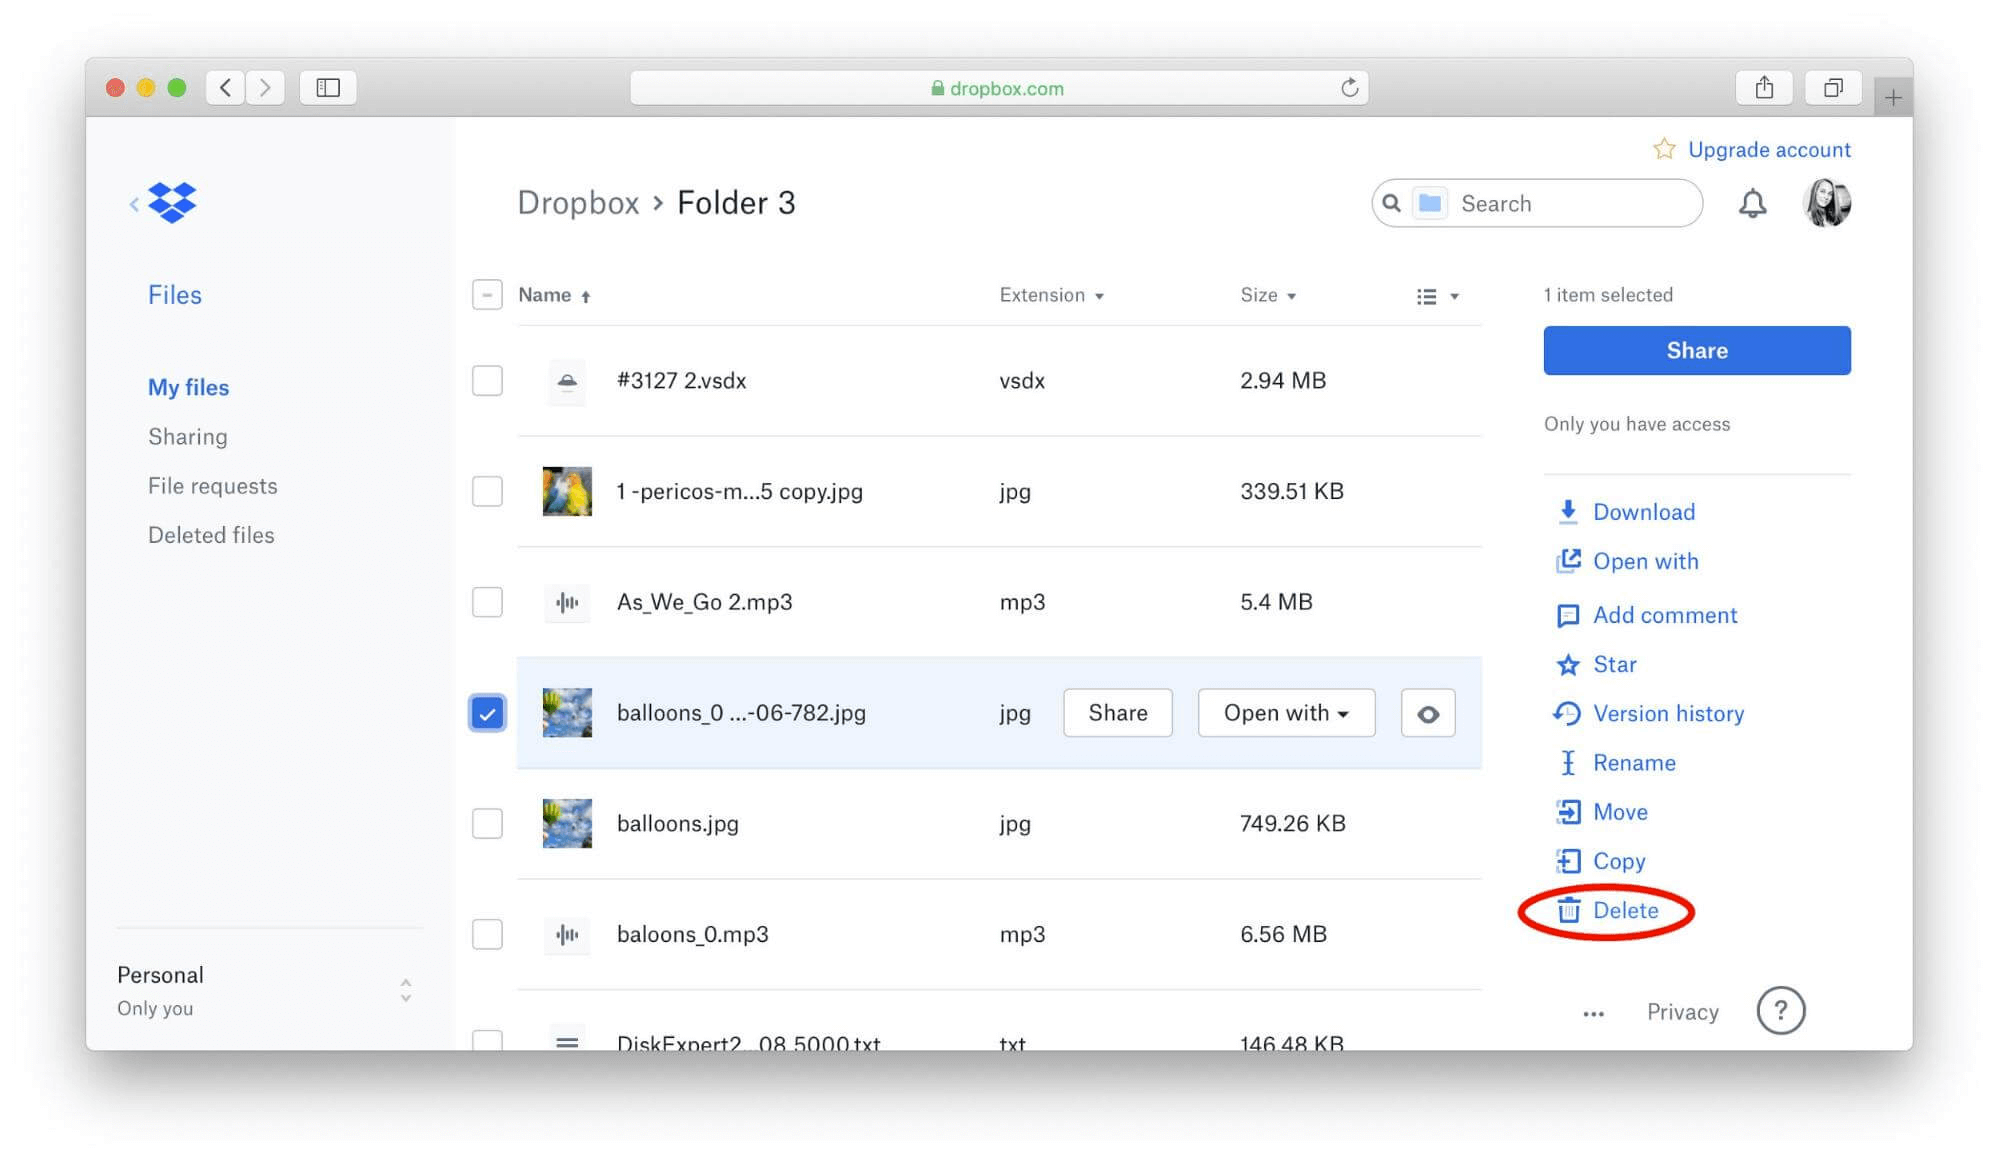Click the Copy icon in sidebar

pyautogui.click(x=1568, y=860)
